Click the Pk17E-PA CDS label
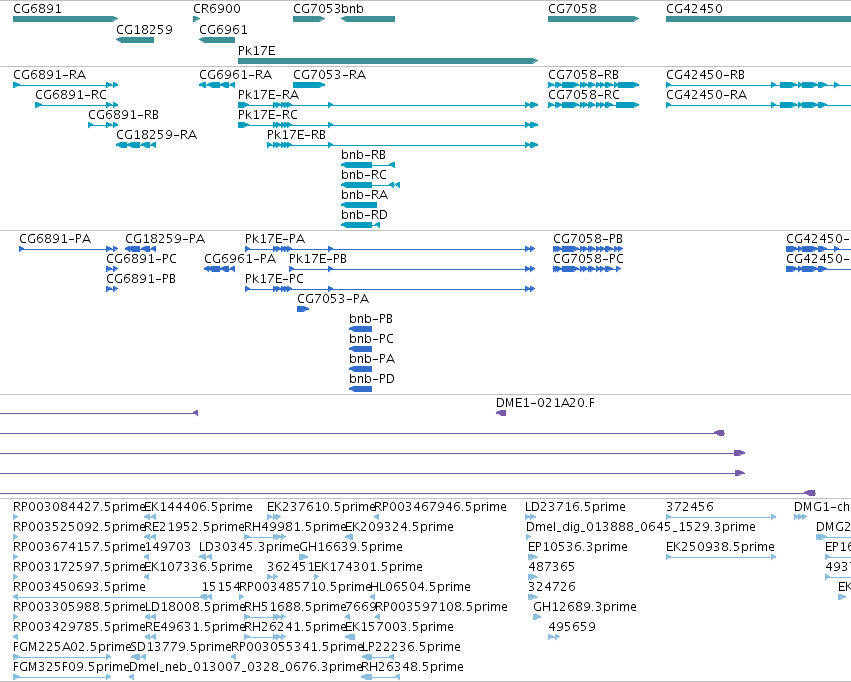 275,239
